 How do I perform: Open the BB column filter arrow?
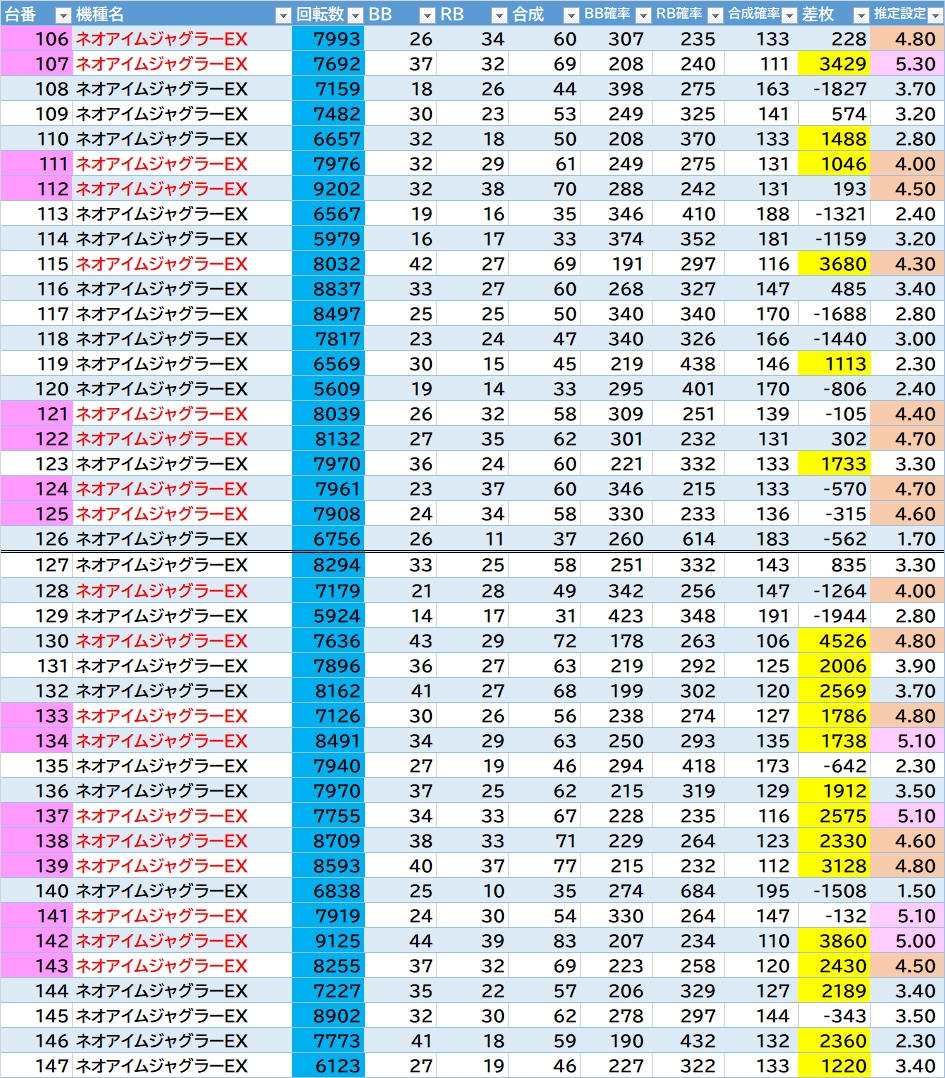427,15
